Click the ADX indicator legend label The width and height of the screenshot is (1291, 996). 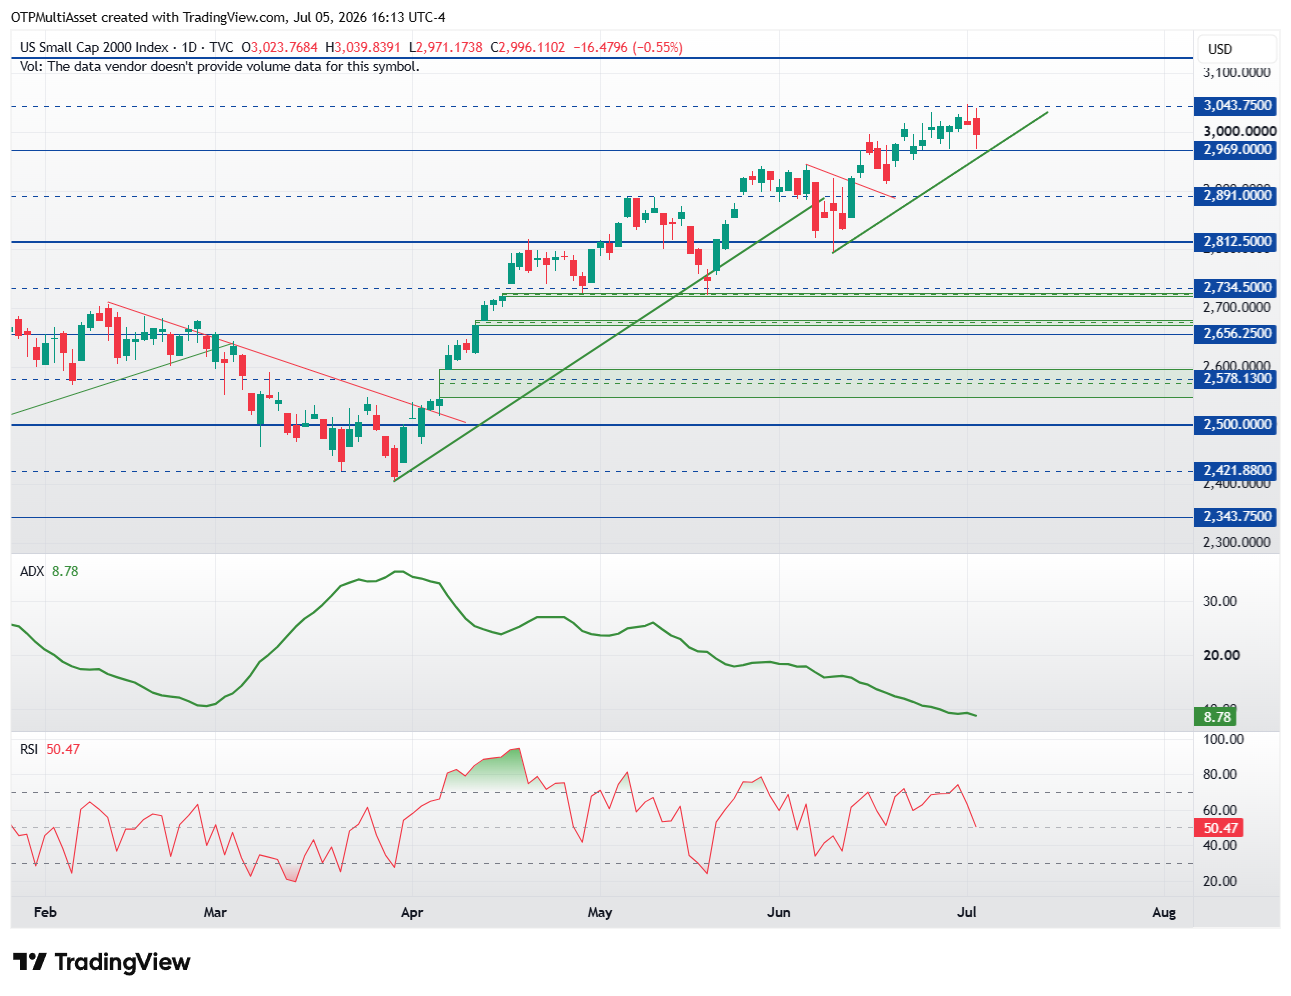pos(32,571)
